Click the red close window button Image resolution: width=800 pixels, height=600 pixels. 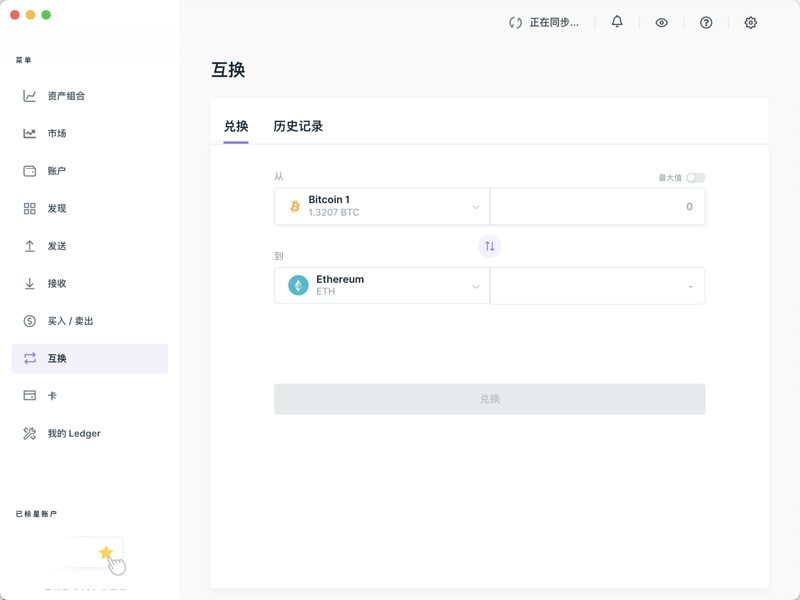pos(15,15)
